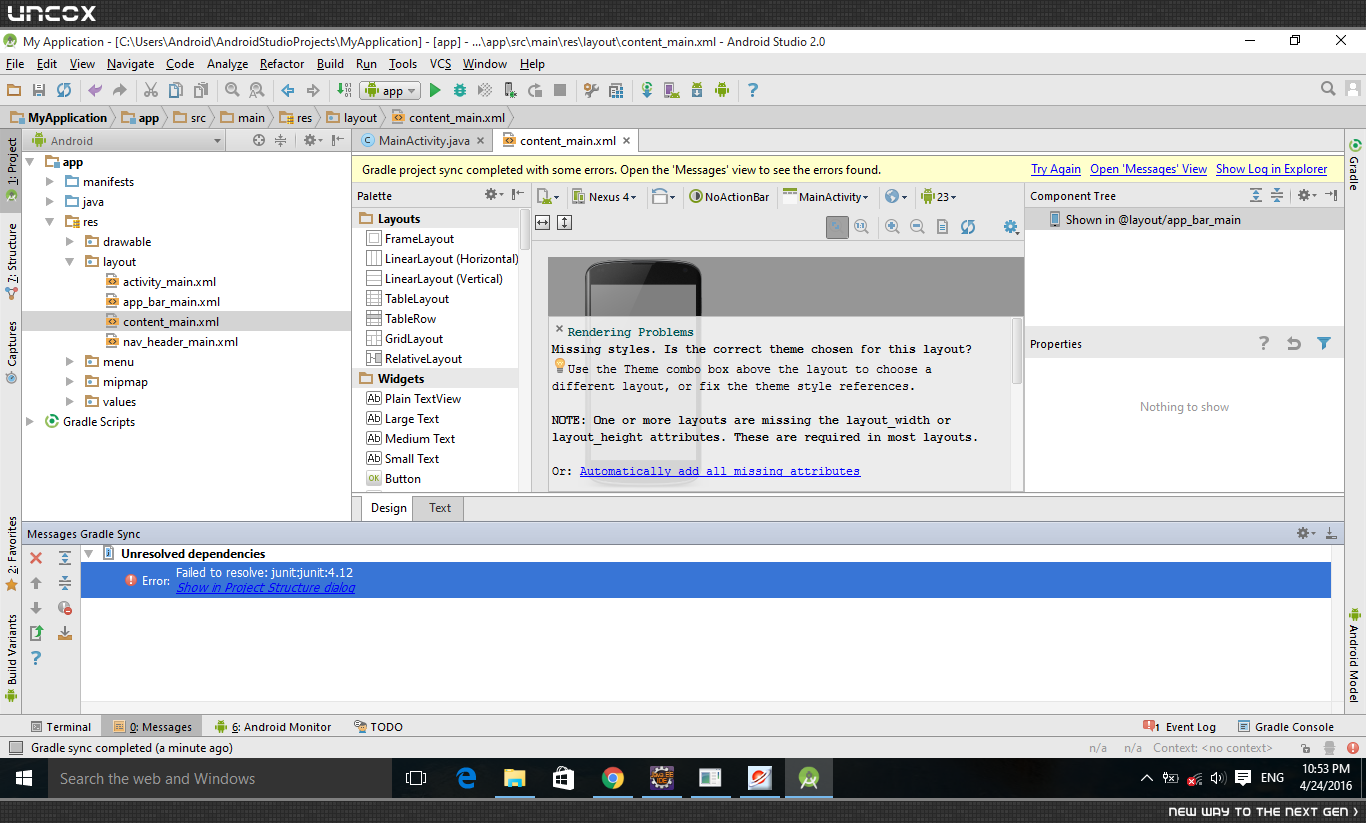
Task: Open the Android project view dropdown
Action: click(126, 141)
